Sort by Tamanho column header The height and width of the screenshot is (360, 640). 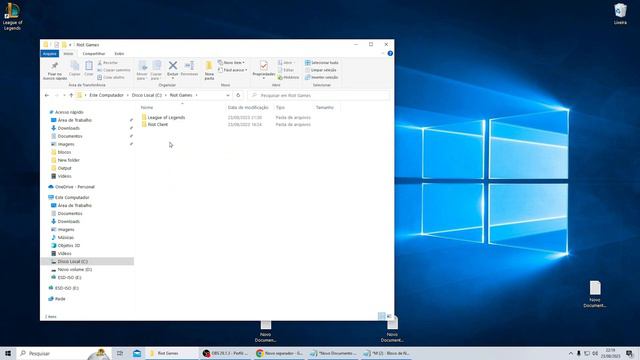[326, 108]
